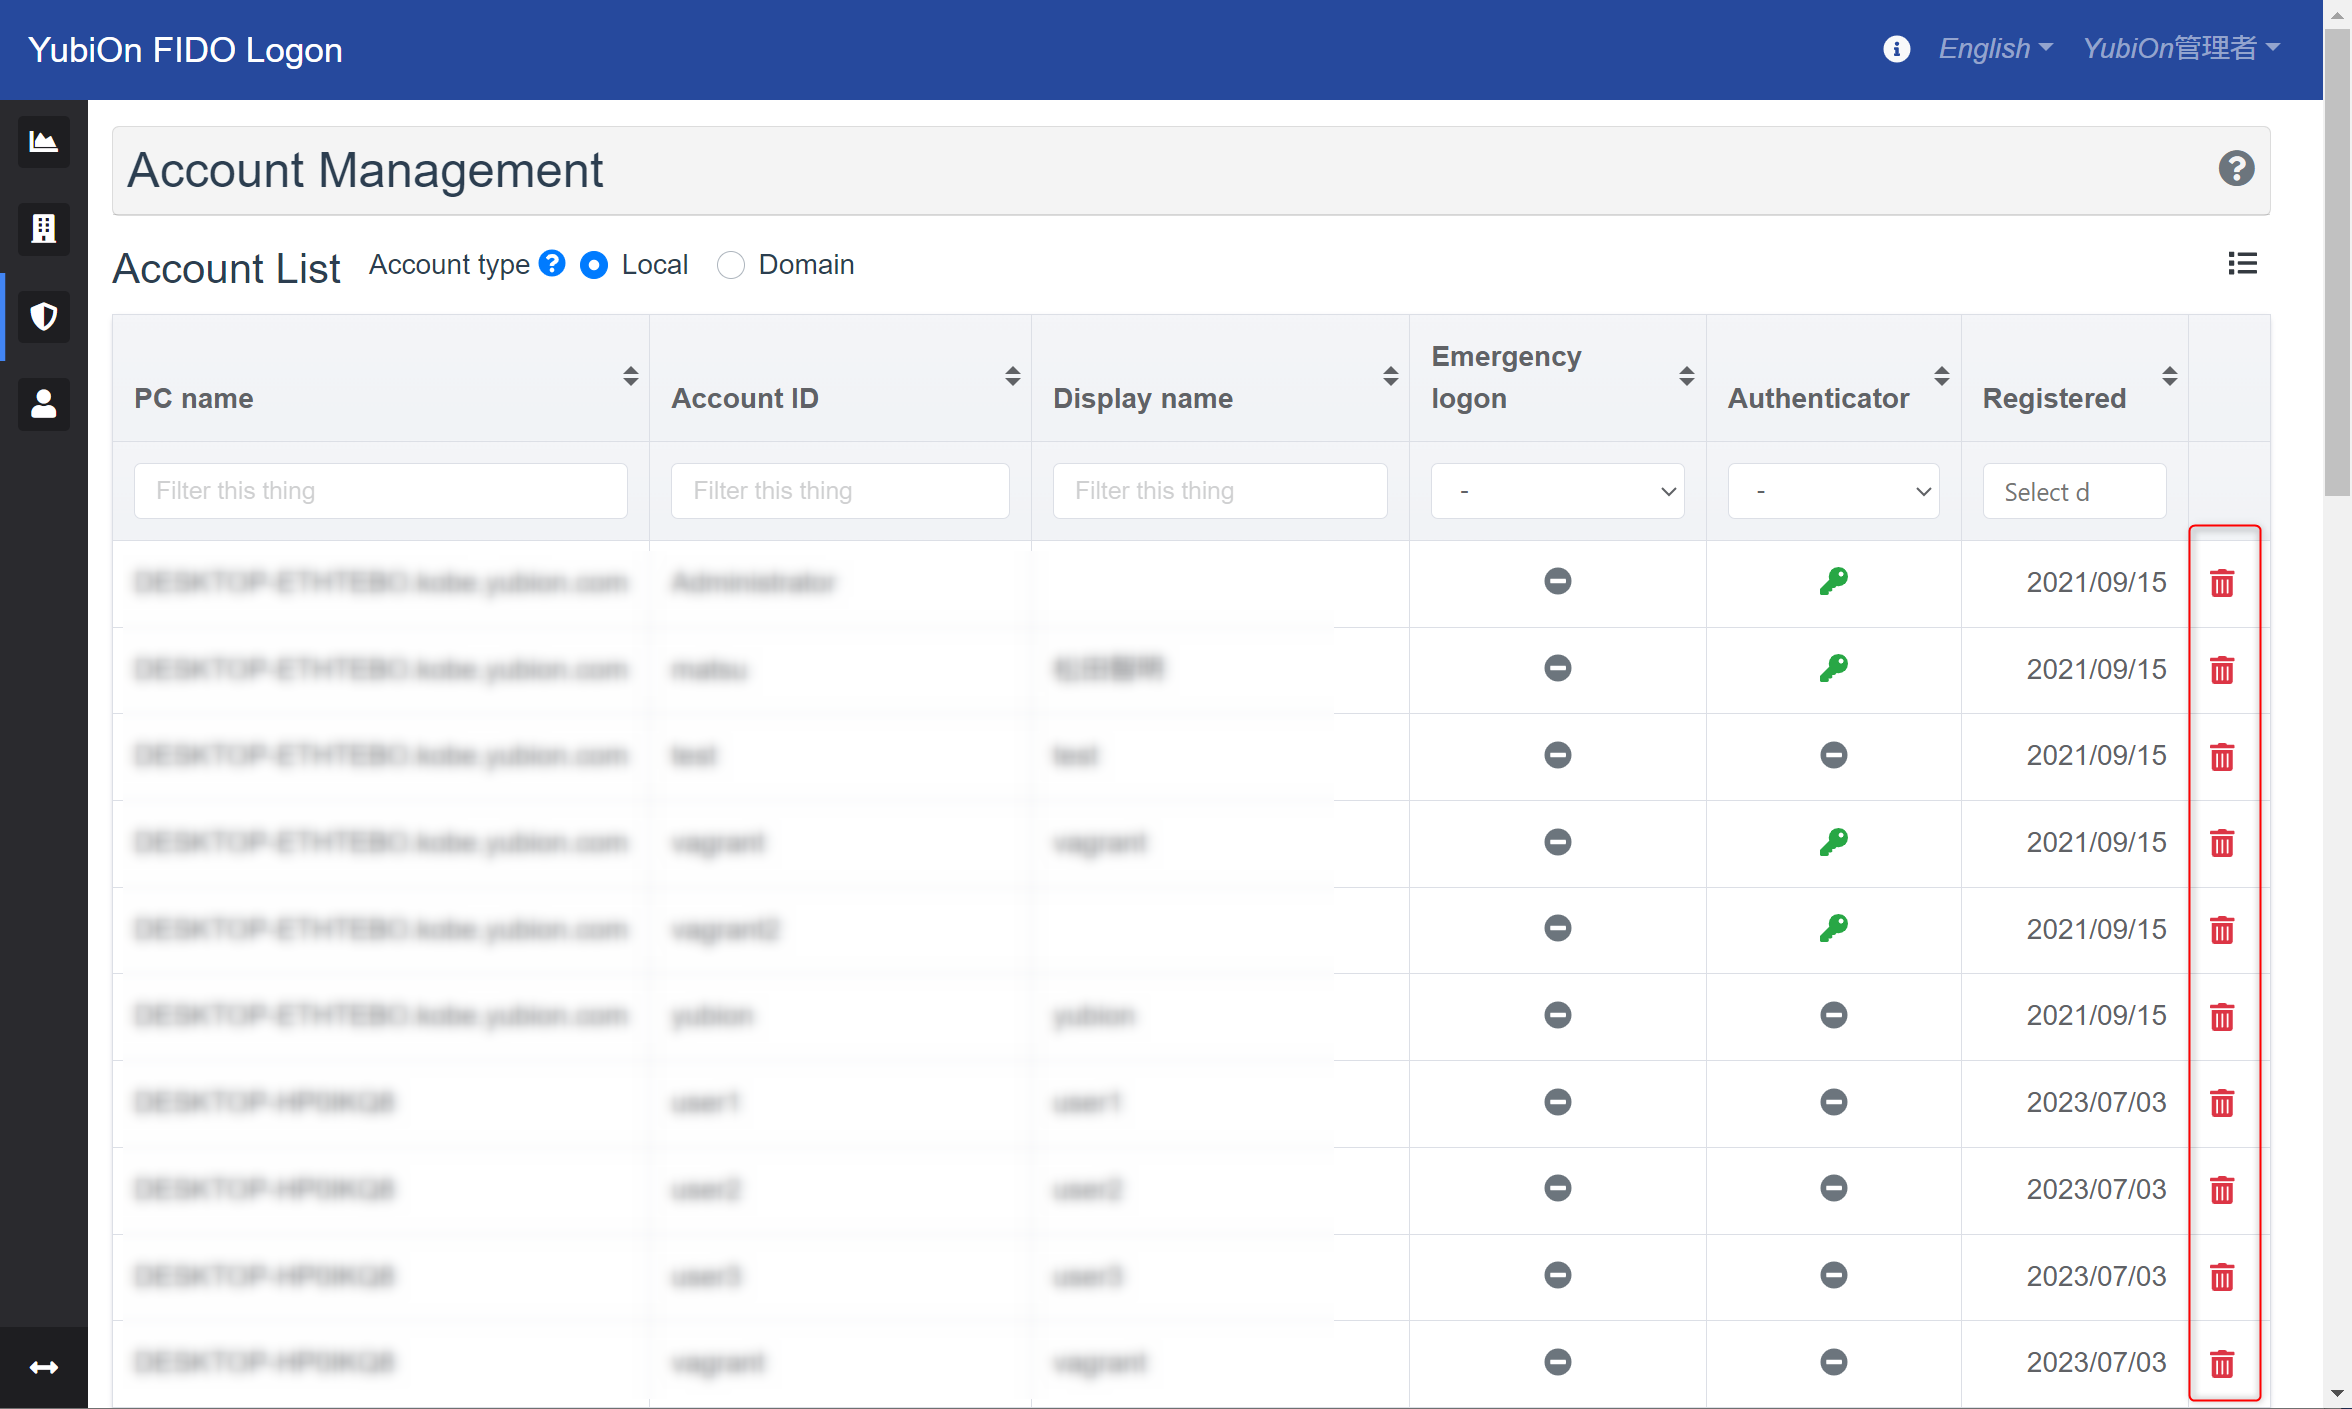
Task: Focus the Display name filter field
Action: tap(1220, 491)
